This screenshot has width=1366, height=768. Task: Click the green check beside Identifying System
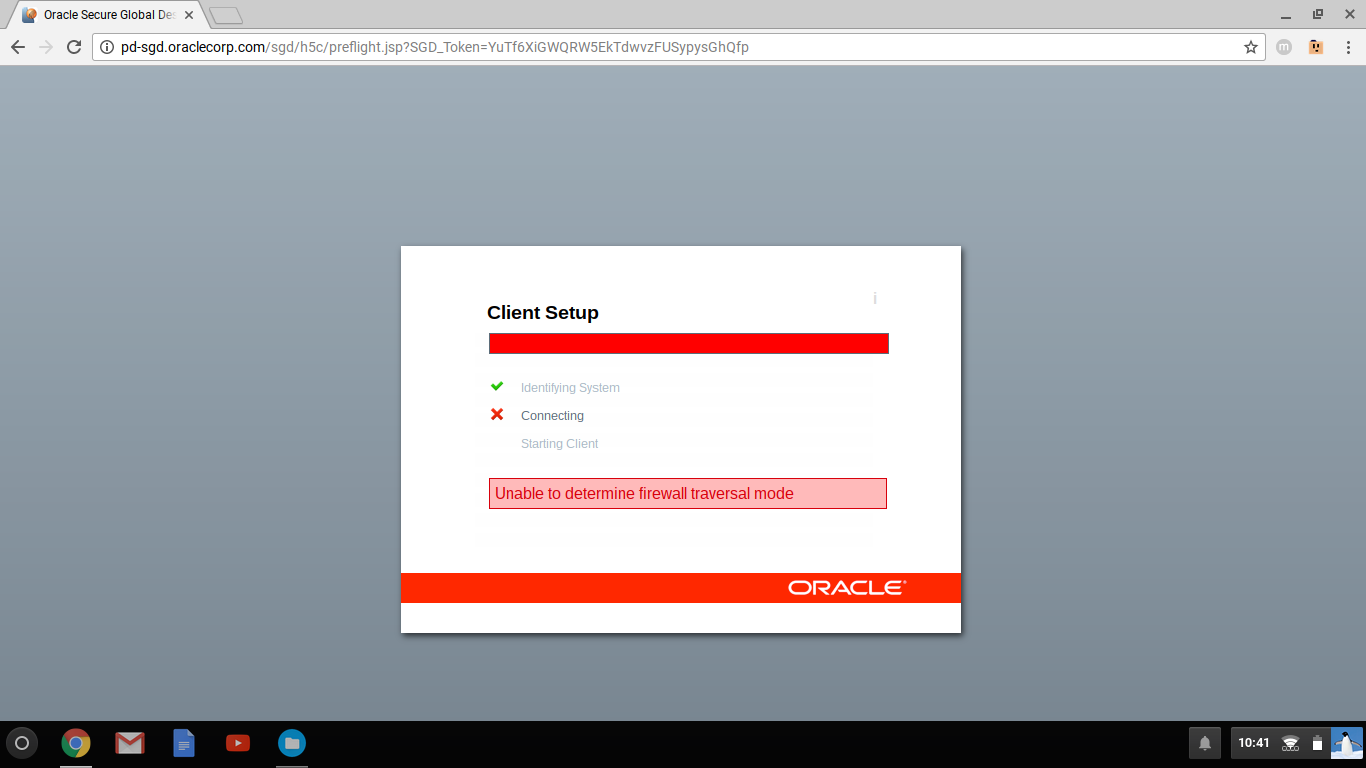click(497, 386)
